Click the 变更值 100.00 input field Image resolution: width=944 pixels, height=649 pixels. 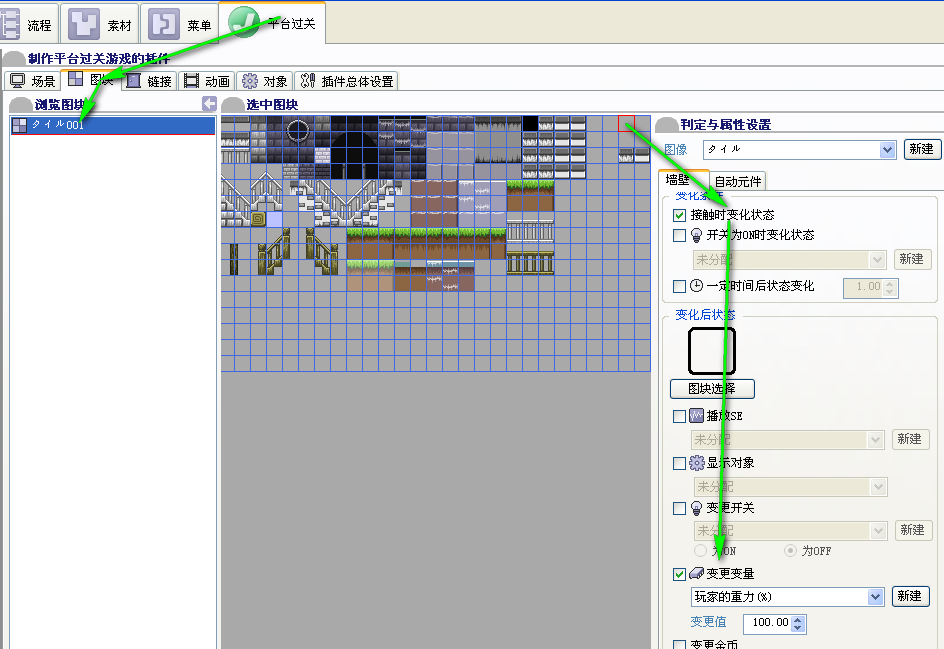[x=768, y=623]
